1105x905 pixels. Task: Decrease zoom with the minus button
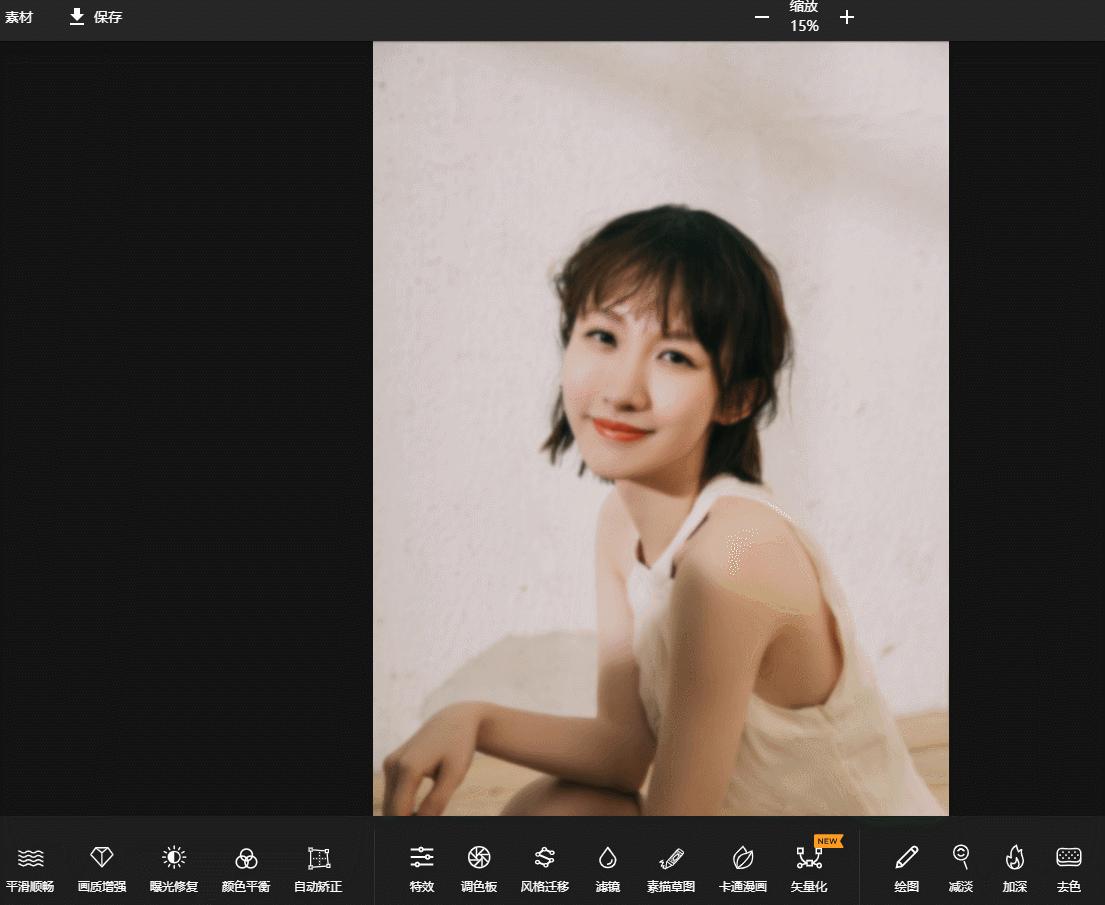(762, 17)
